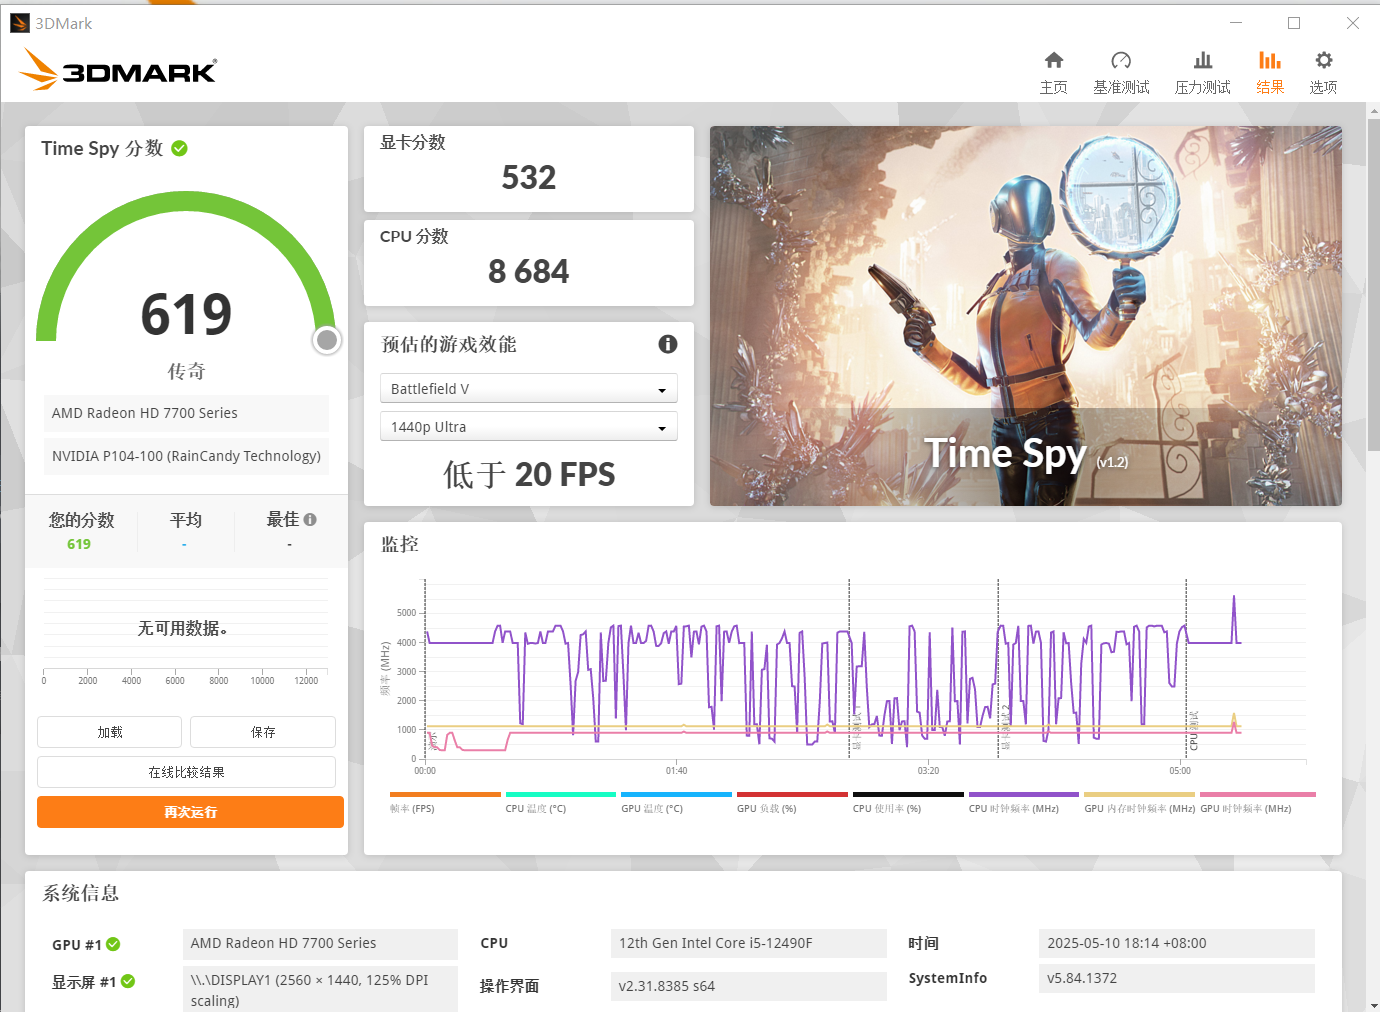Screen dimensions: 1380x1012
Task: Click the 3DMark logo in header
Action: pyautogui.click(x=117, y=70)
